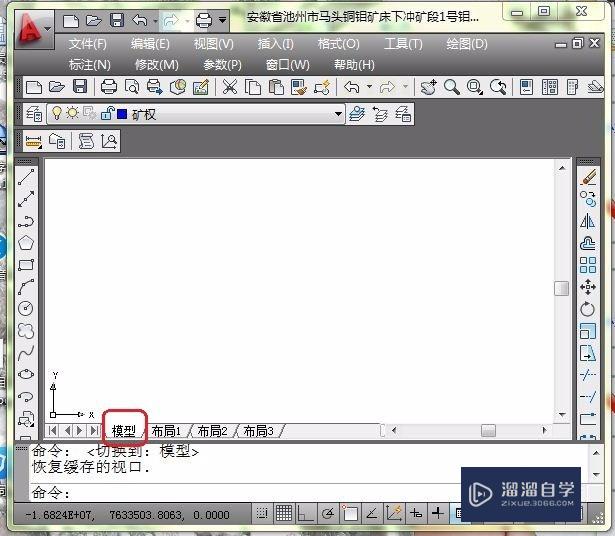Toggle Snap Mode in status bar

(262, 513)
